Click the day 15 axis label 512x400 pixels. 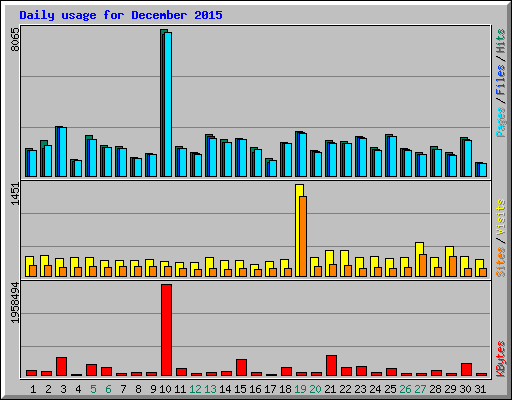(x=241, y=389)
